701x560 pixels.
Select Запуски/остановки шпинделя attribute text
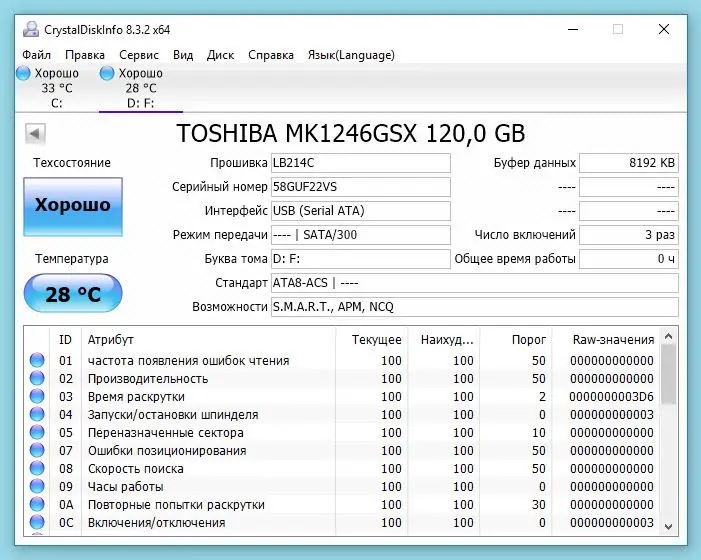(x=173, y=415)
